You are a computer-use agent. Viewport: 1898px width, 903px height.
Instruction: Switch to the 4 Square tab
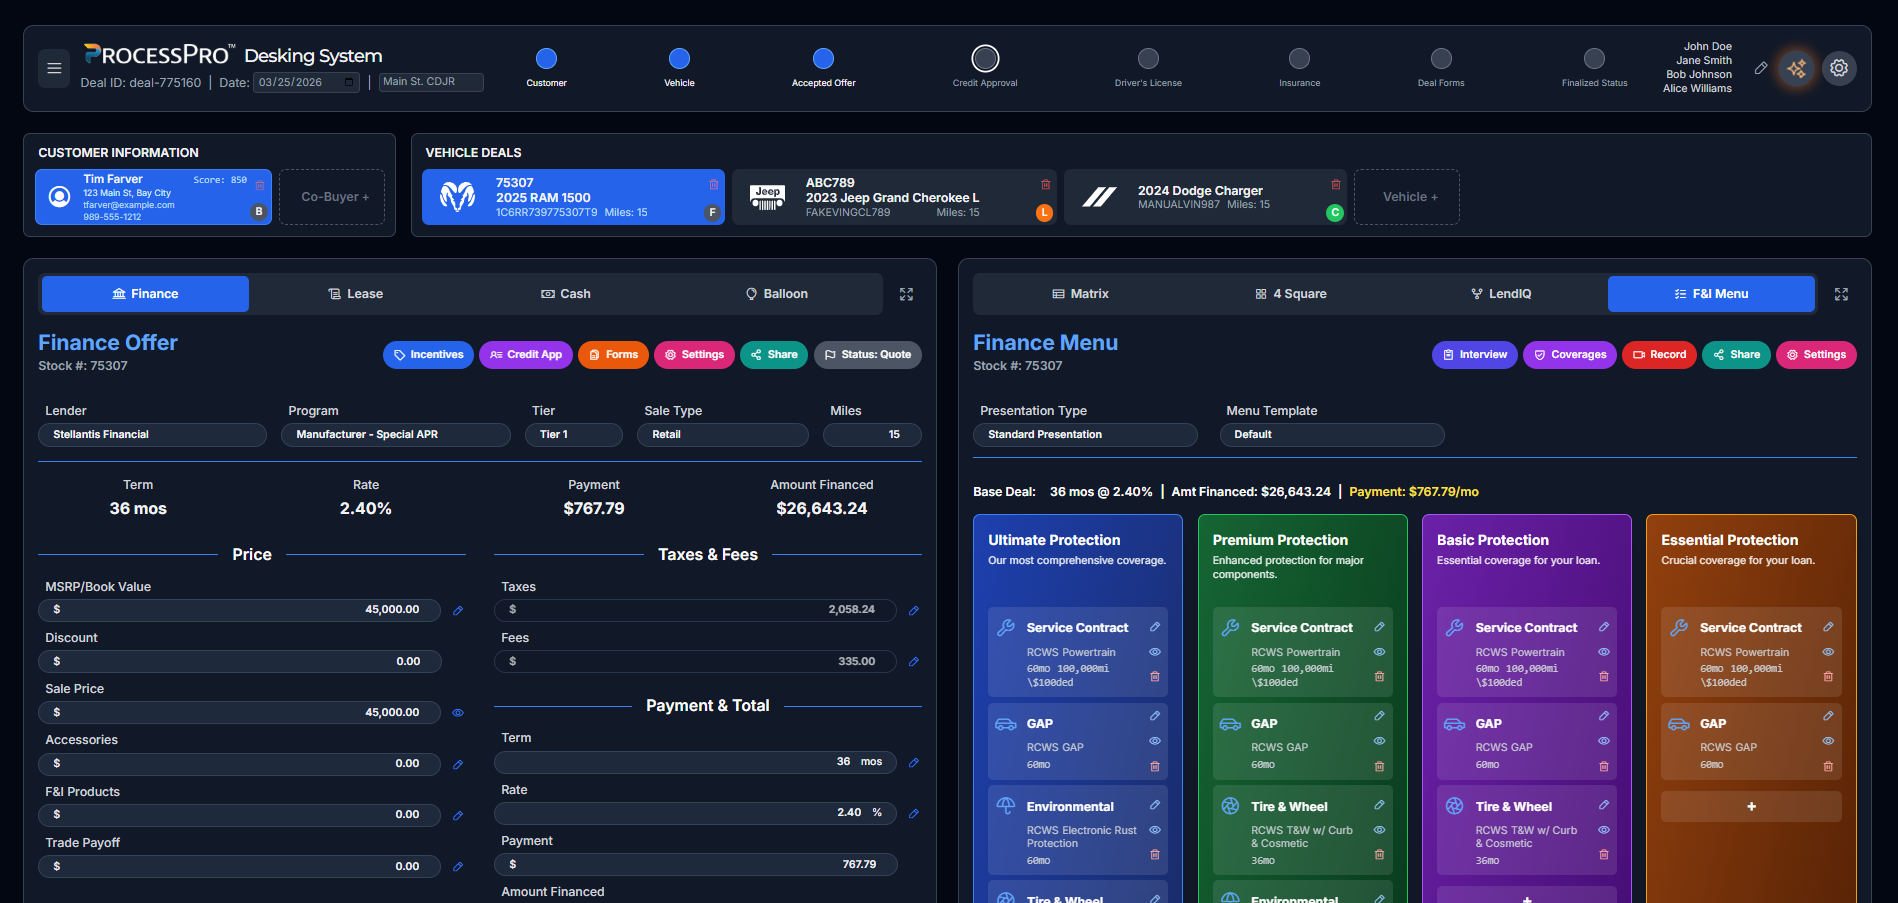tap(1291, 294)
